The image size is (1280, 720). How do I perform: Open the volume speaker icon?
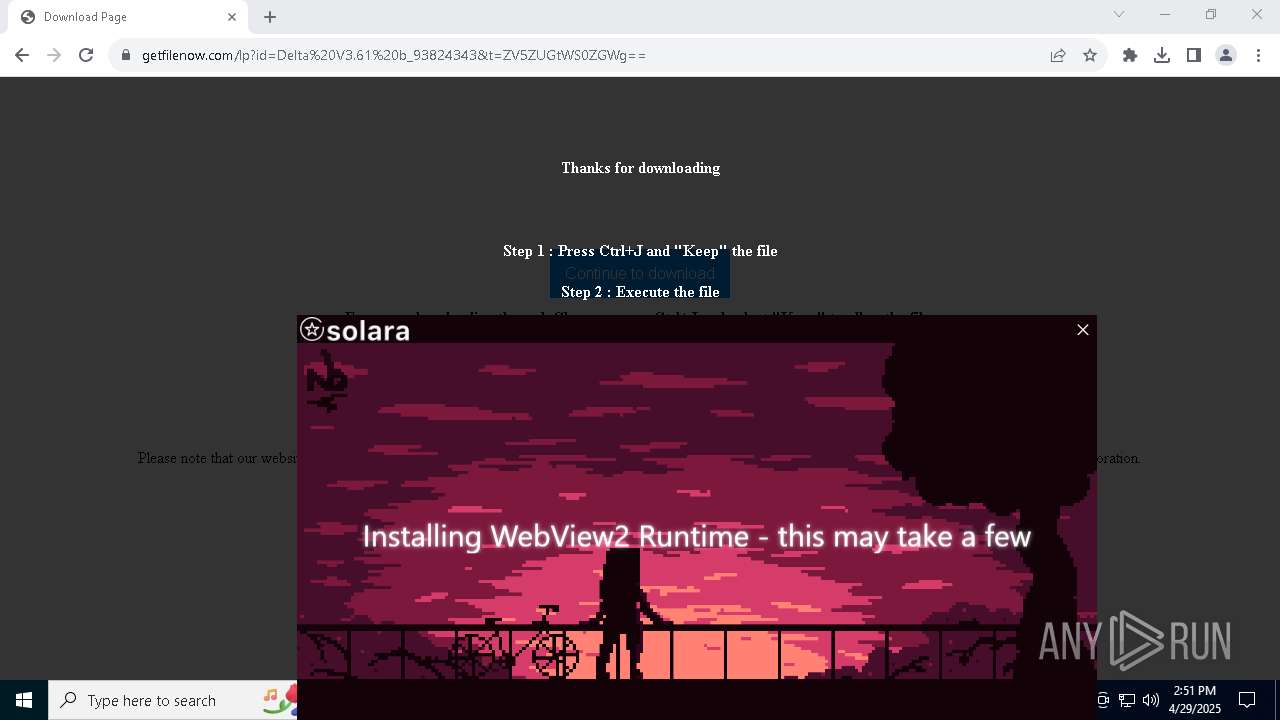[x=1151, y=700]
